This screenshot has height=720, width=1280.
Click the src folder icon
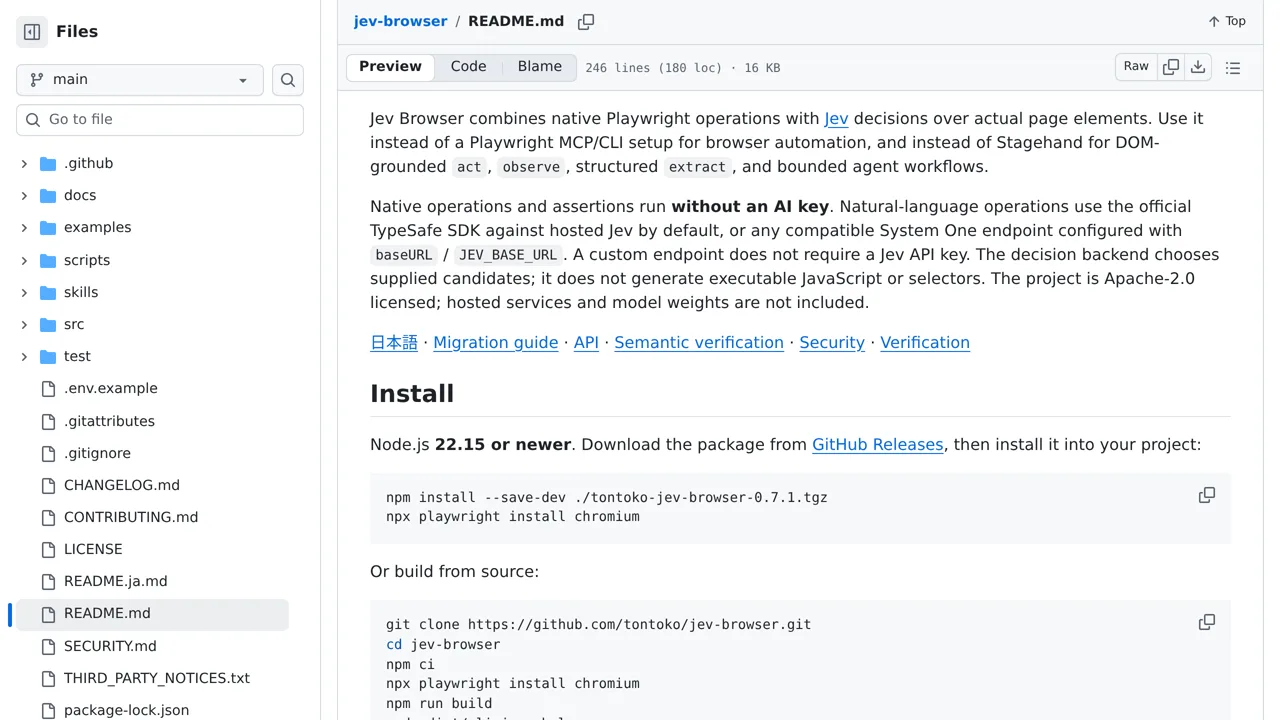tap(48, 324)
